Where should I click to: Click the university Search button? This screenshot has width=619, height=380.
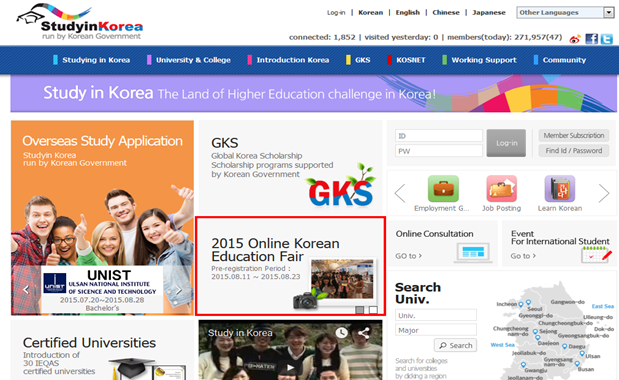point(456,345)
